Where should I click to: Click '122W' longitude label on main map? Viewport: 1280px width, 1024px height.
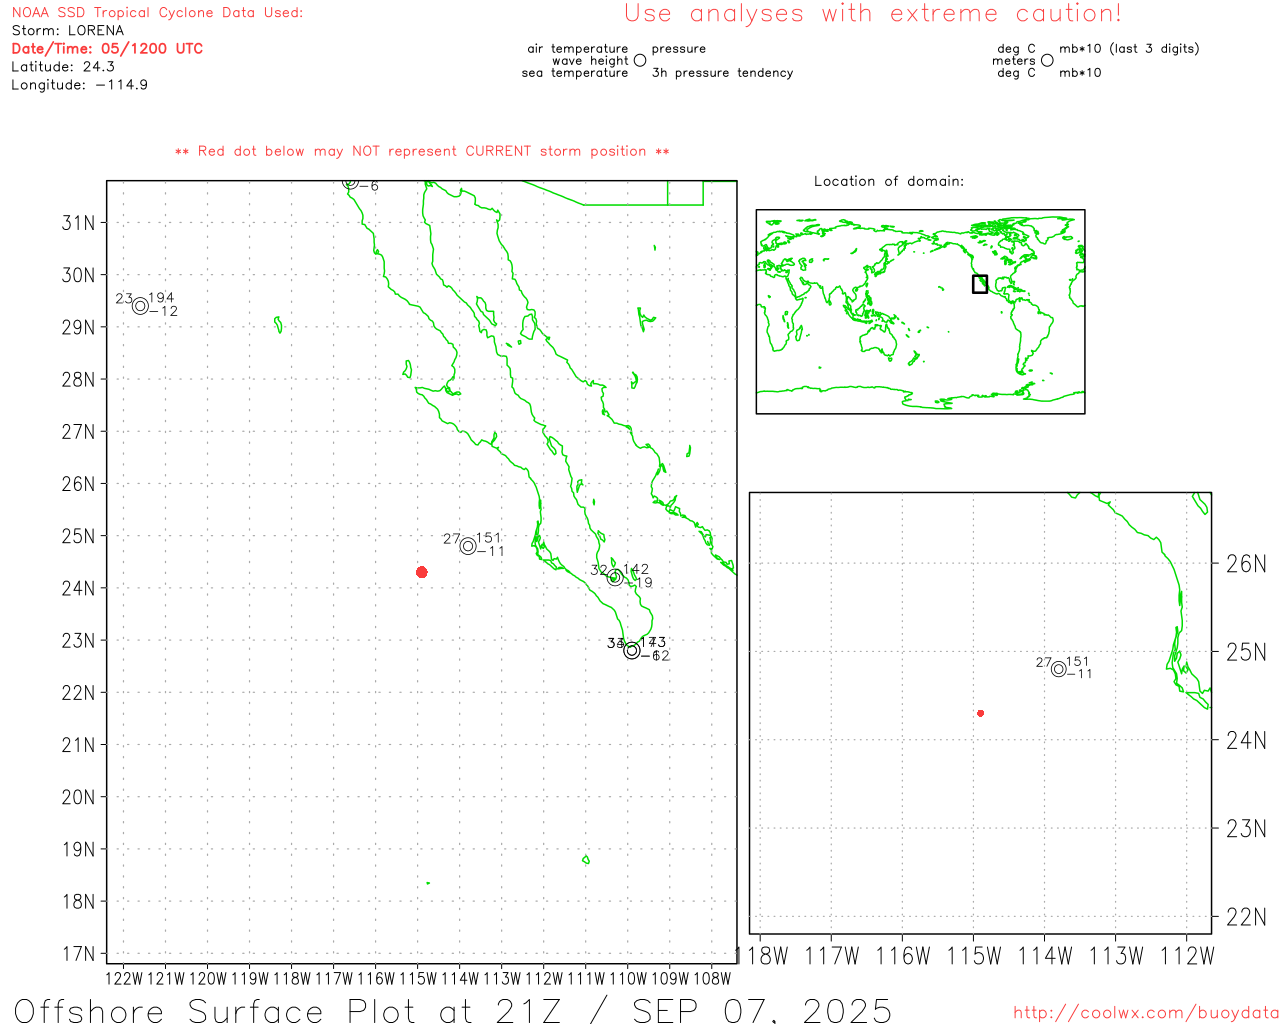coord(124,979)
